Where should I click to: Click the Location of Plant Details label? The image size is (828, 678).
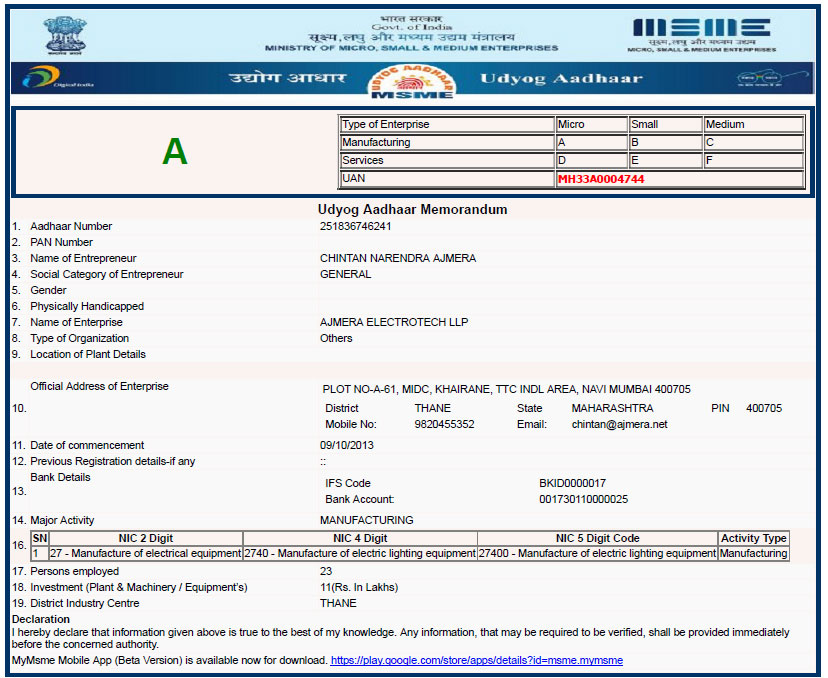(88, 354)
